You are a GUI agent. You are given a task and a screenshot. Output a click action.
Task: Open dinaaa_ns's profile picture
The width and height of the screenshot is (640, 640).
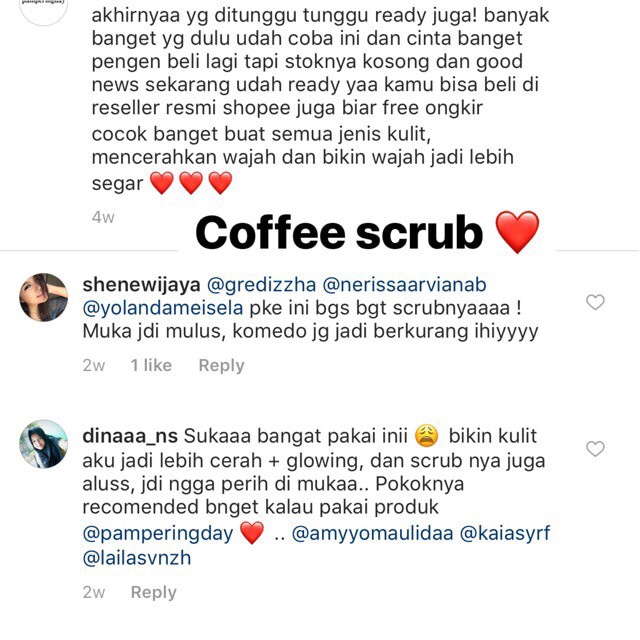pyautogui.click(x=44, y=444)
